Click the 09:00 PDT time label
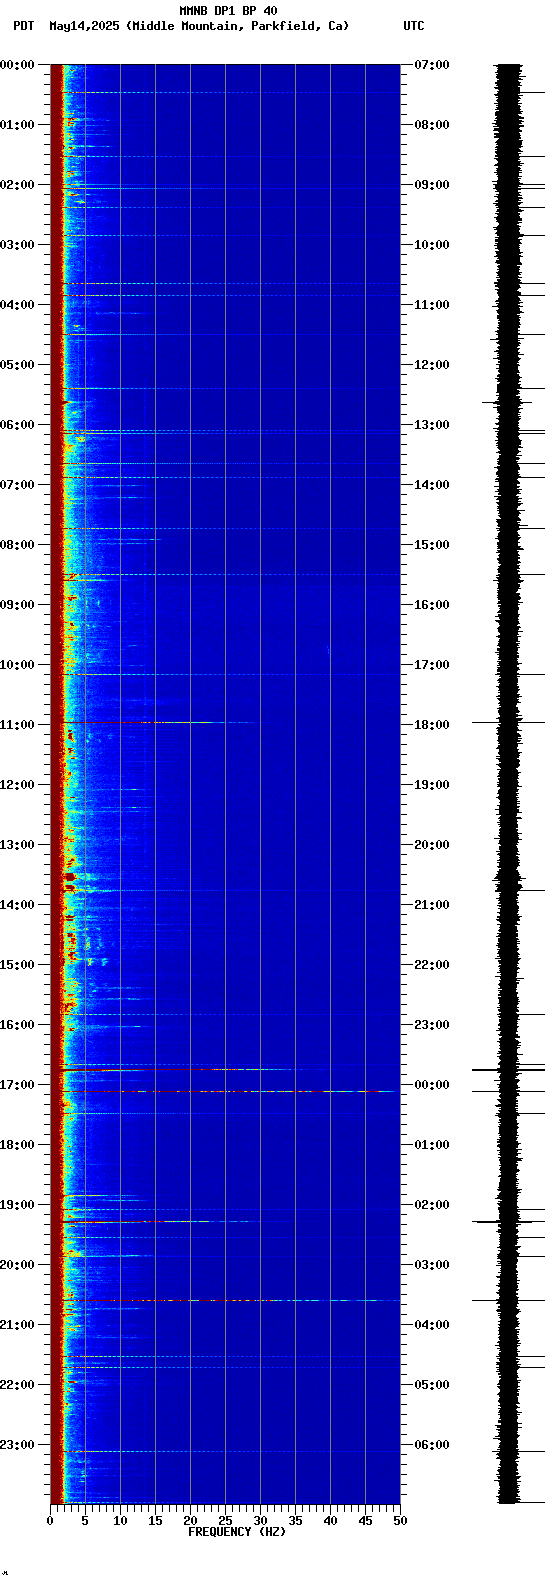 click(17, 605)
